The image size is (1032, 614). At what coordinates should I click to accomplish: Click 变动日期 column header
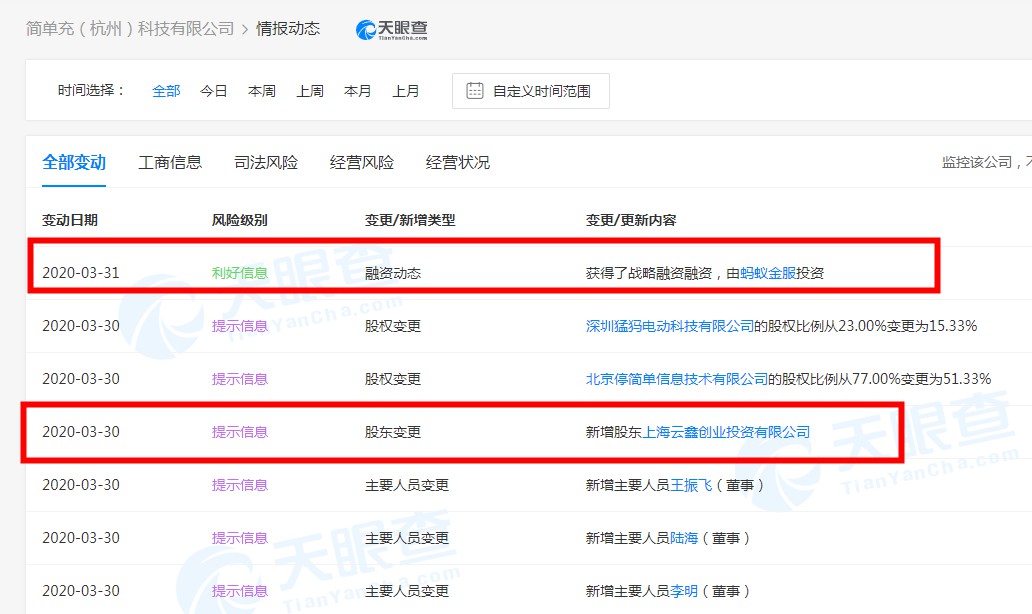[70, 220]
